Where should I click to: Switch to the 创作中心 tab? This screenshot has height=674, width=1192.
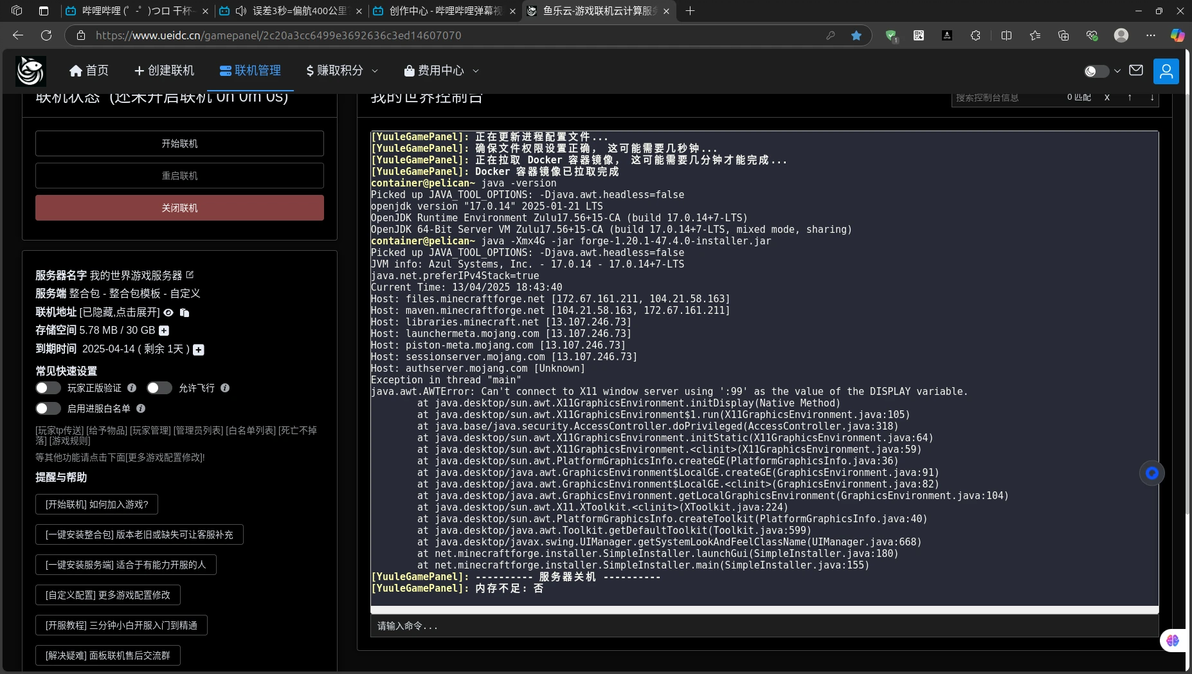(x=445, y=11)
